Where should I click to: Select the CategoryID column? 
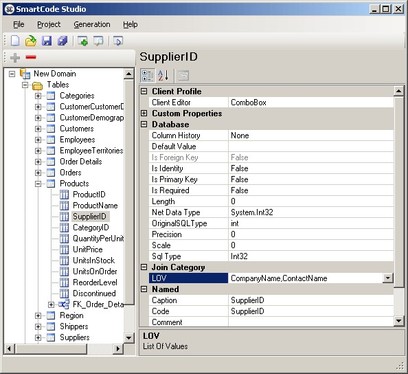[x=91, y=228]
